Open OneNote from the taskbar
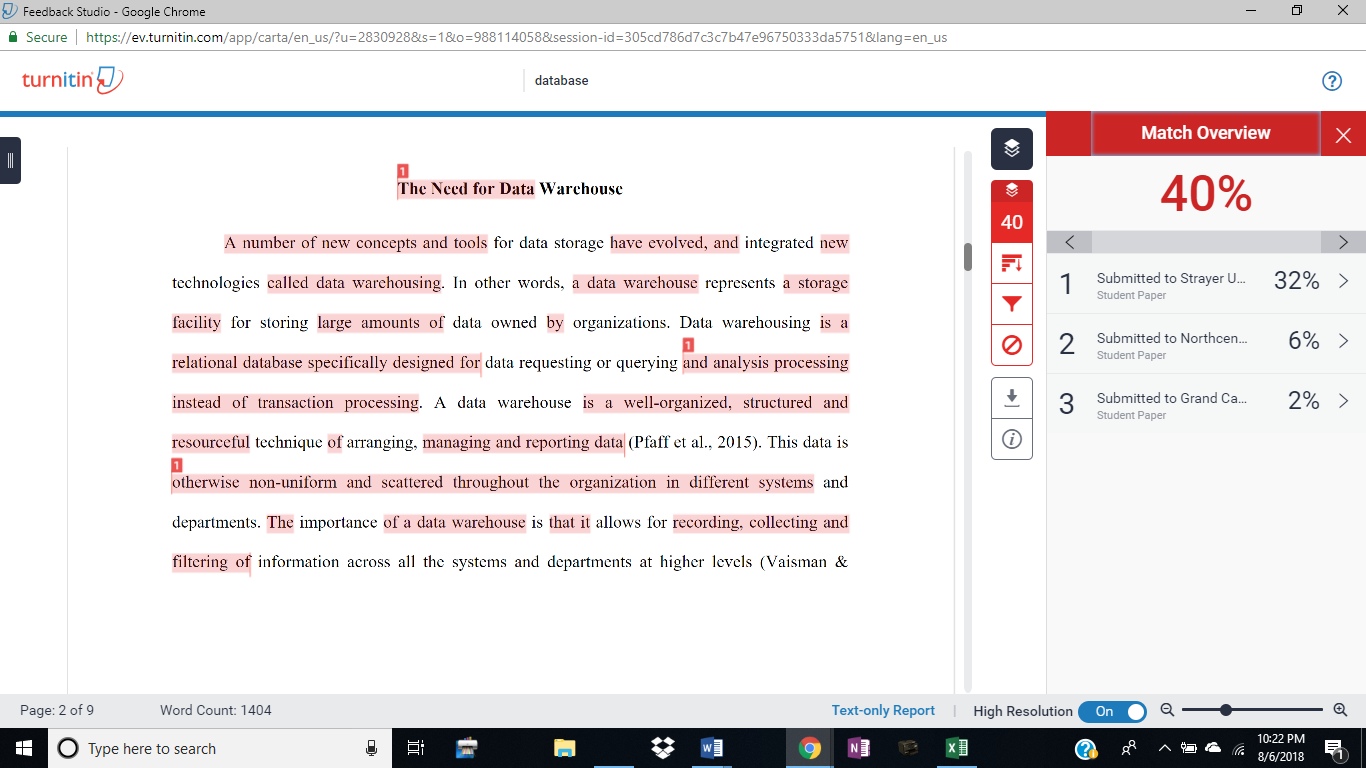Screen dimensions: 1366x768 point(859,748)
